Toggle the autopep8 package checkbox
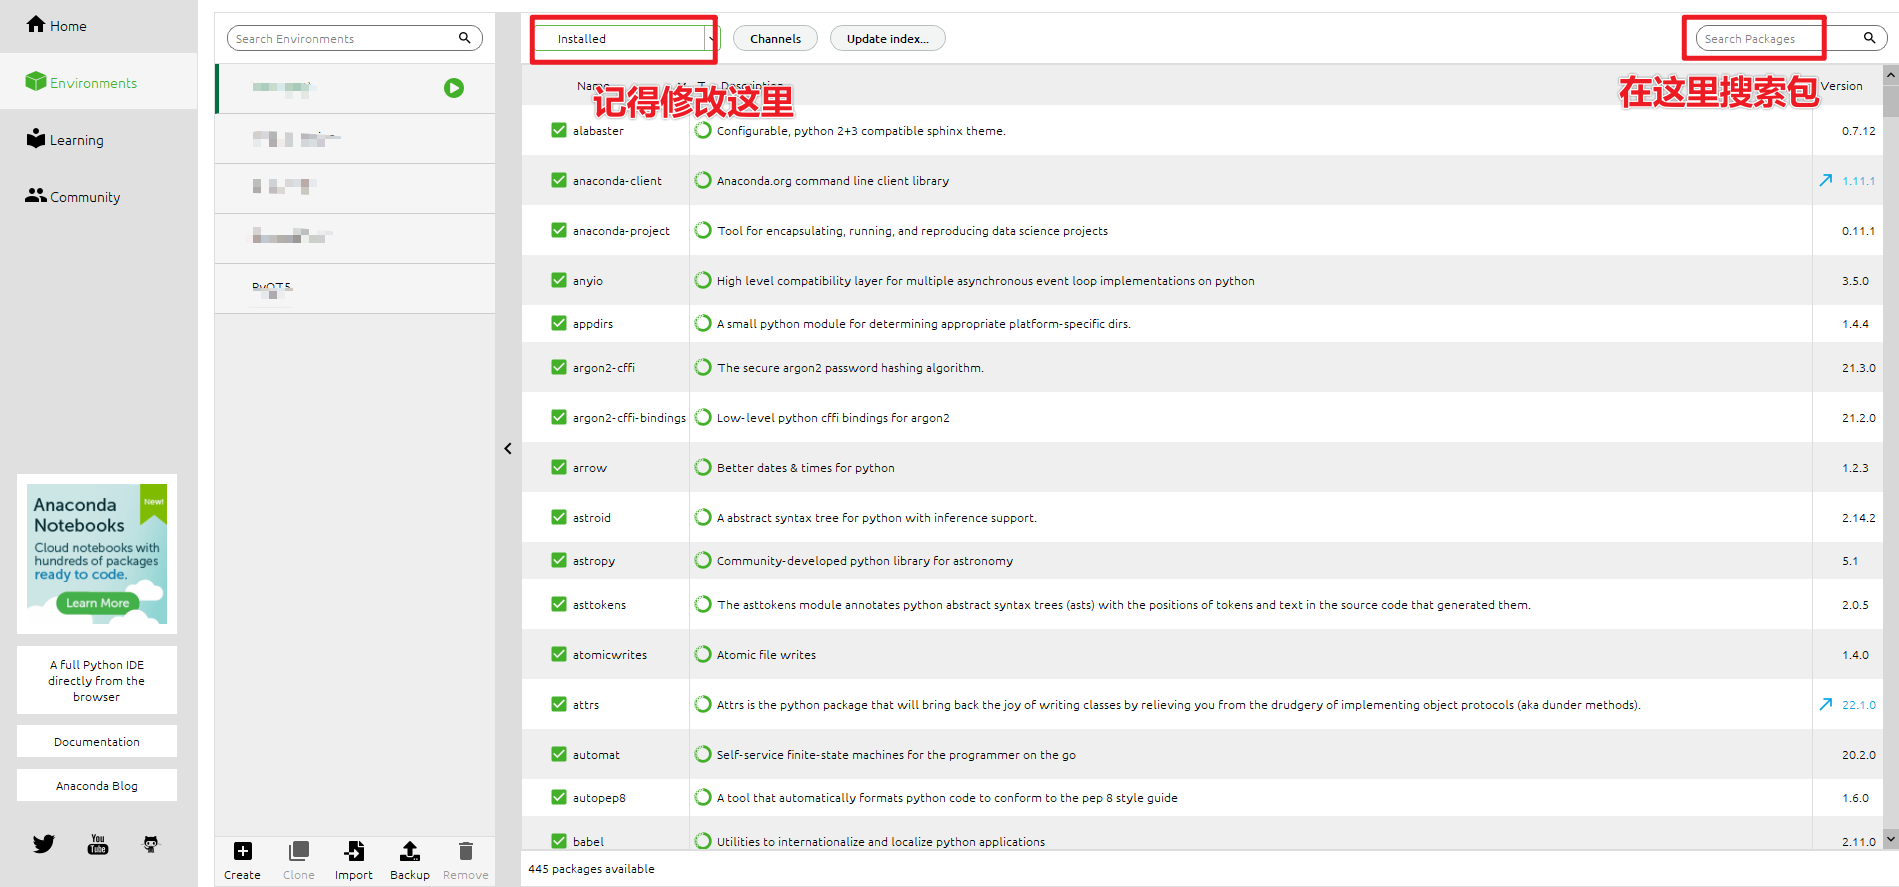This screenshot has height=887, width=1899. tap(559, 797)
